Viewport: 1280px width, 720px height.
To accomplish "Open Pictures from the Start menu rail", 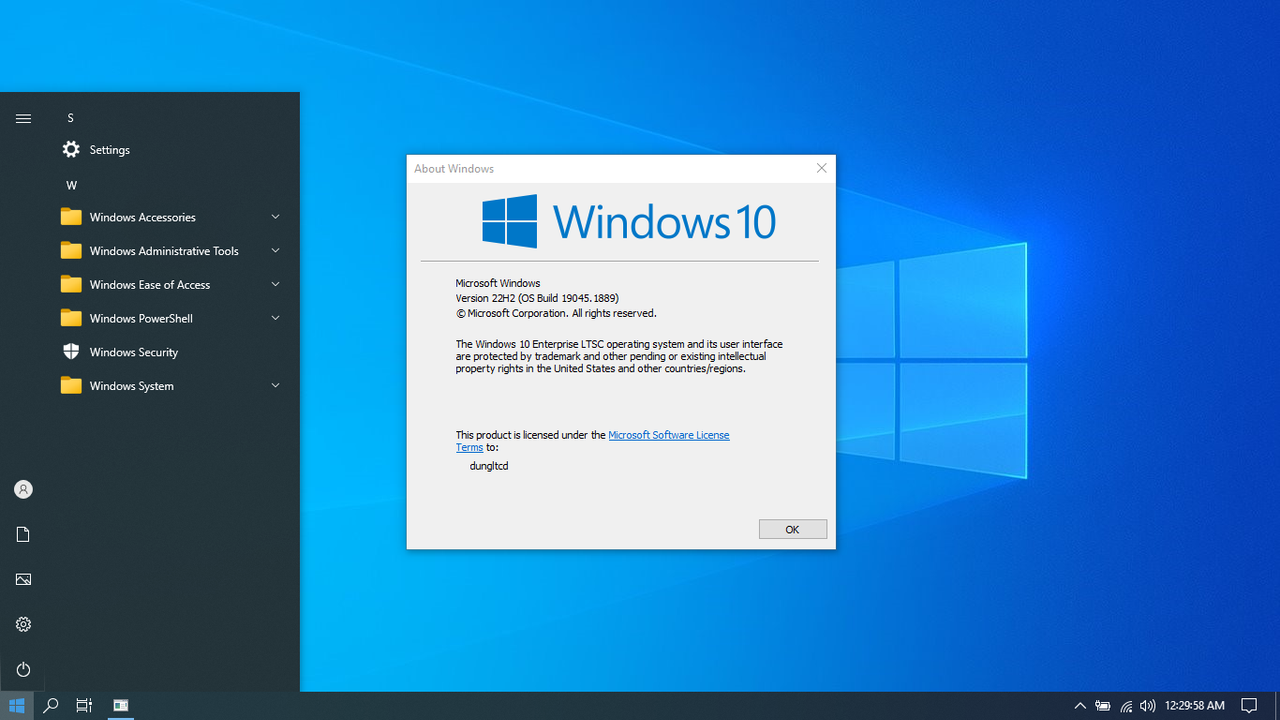I will point(23,579).
